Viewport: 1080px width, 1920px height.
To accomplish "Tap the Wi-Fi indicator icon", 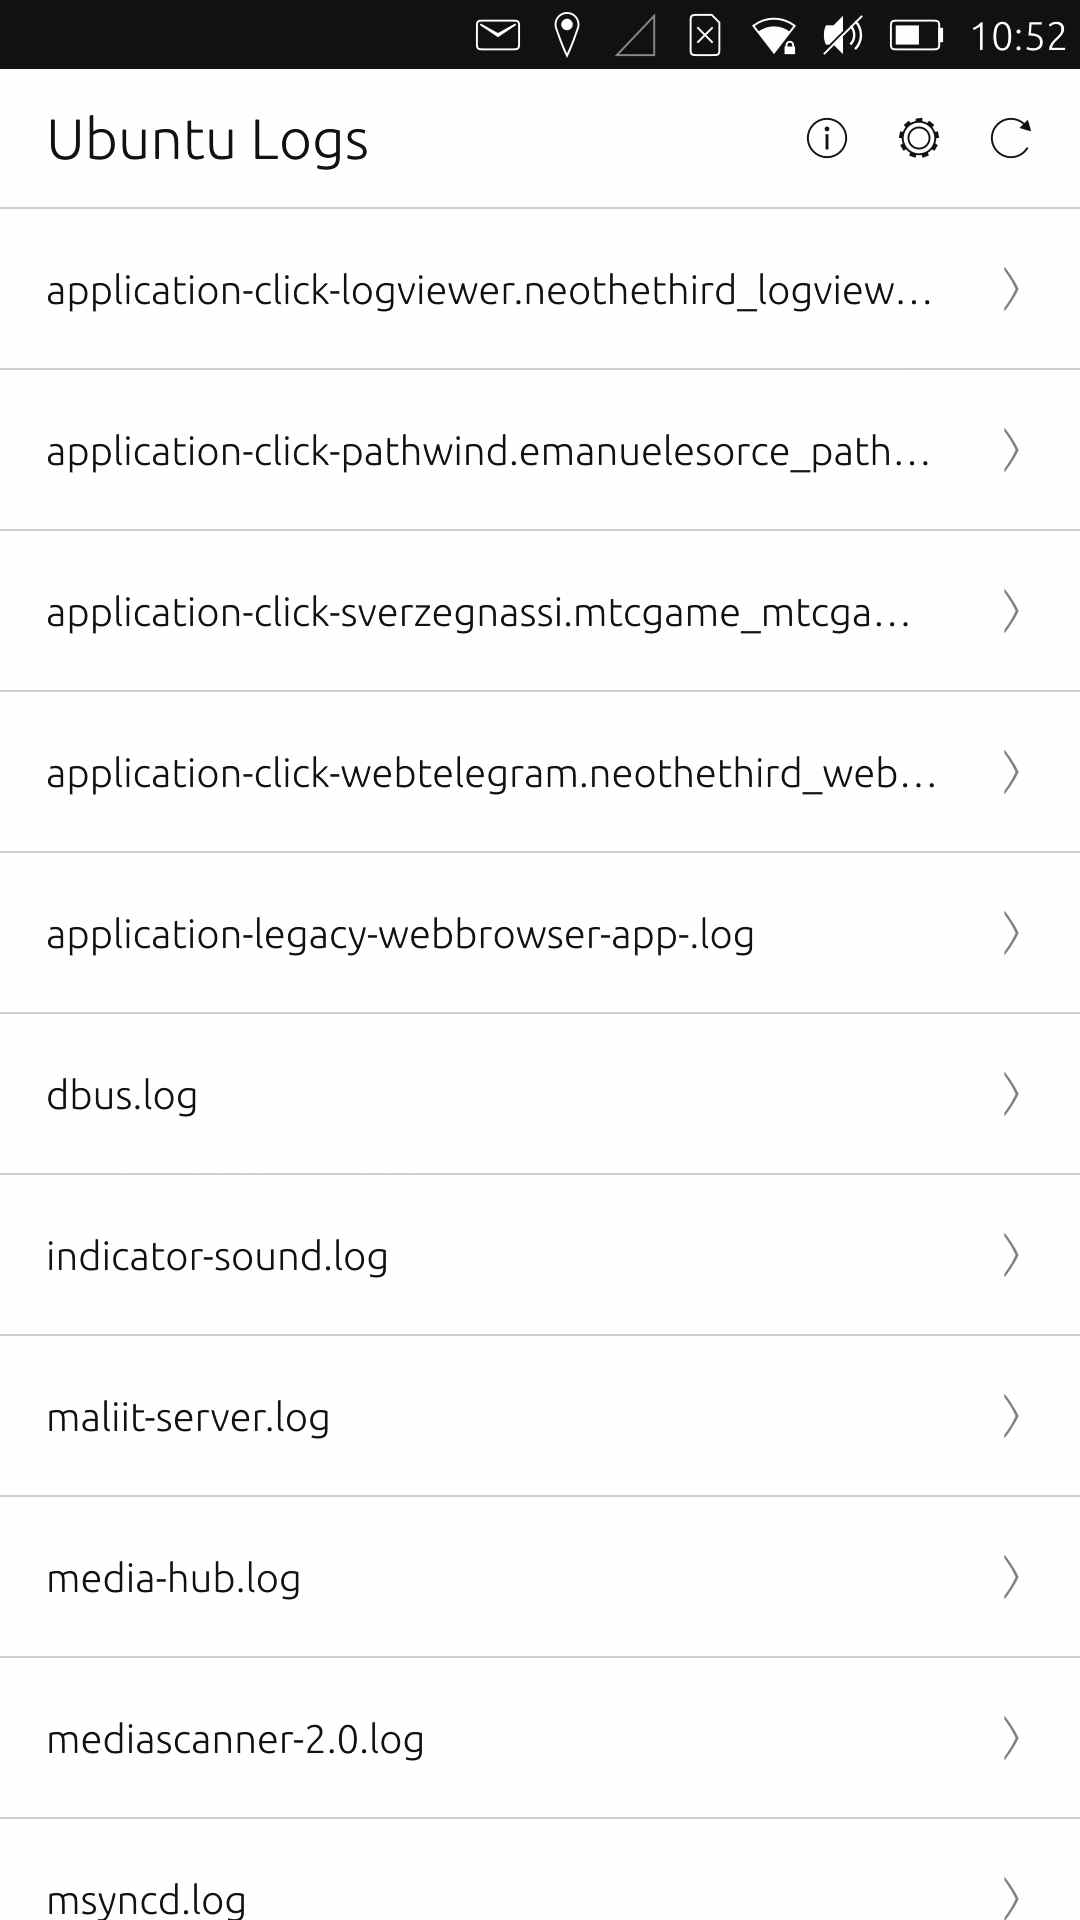I will (x=774, y=36).
